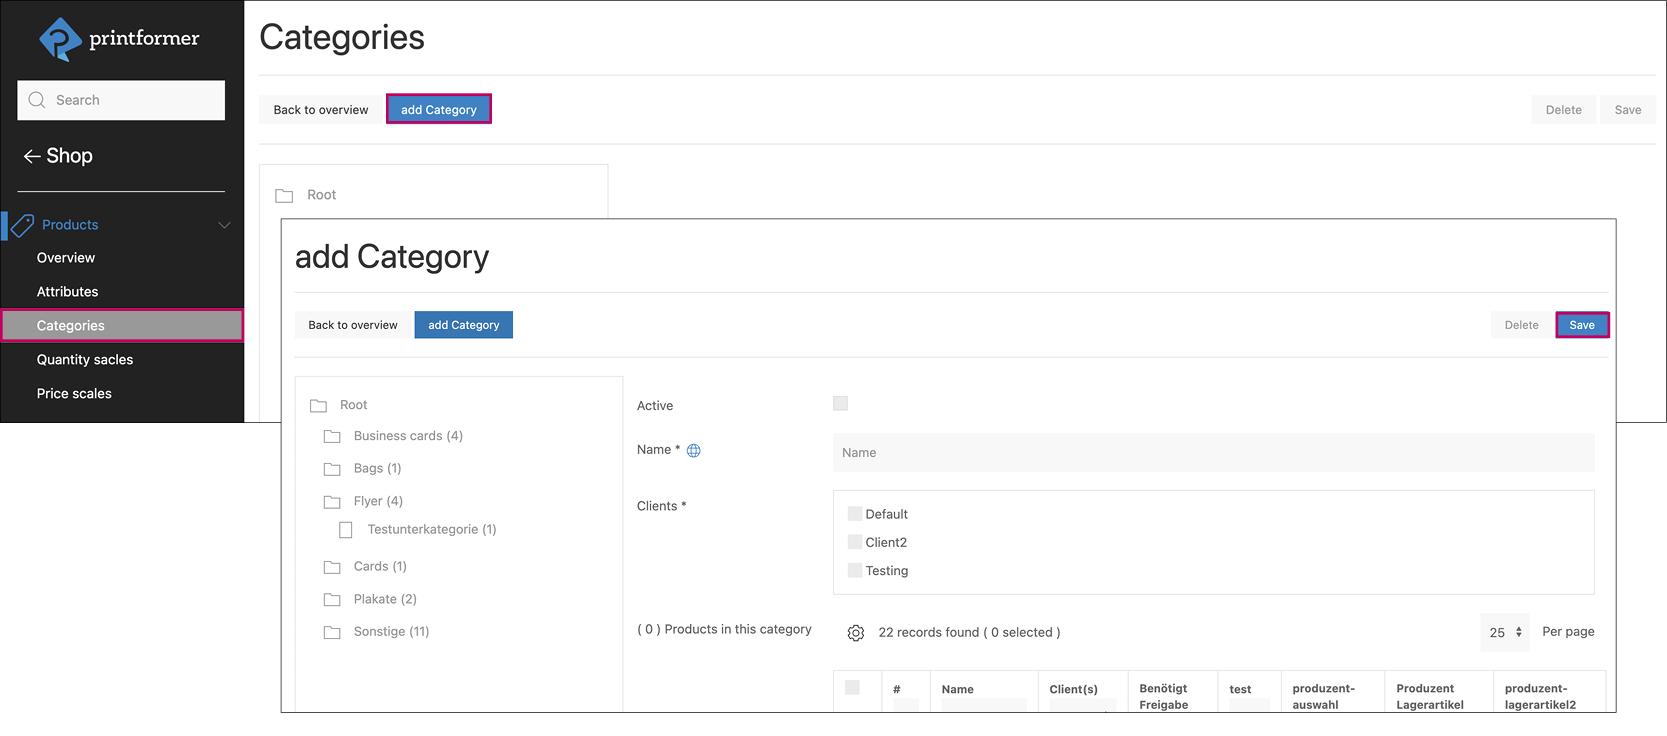Click the Testunterkategorie page icon

tap(346, 530)
